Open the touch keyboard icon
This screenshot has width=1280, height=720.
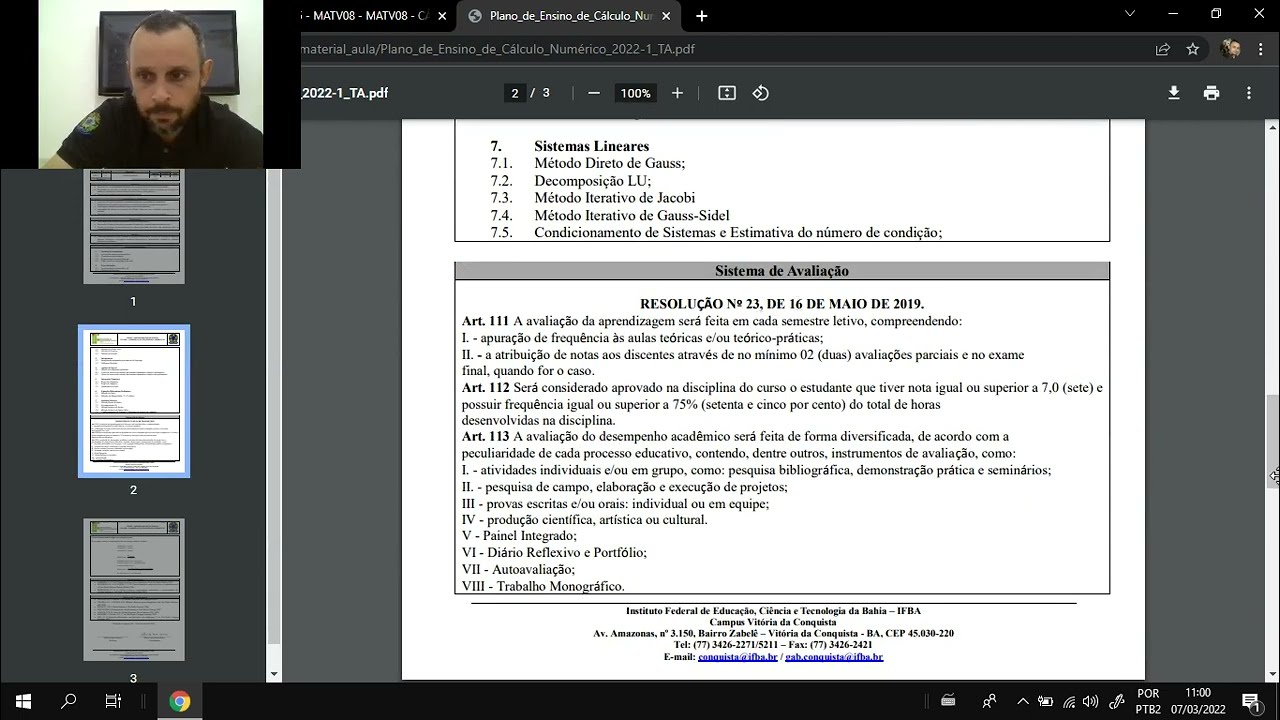pyautogui.click(x=948, y=701)
